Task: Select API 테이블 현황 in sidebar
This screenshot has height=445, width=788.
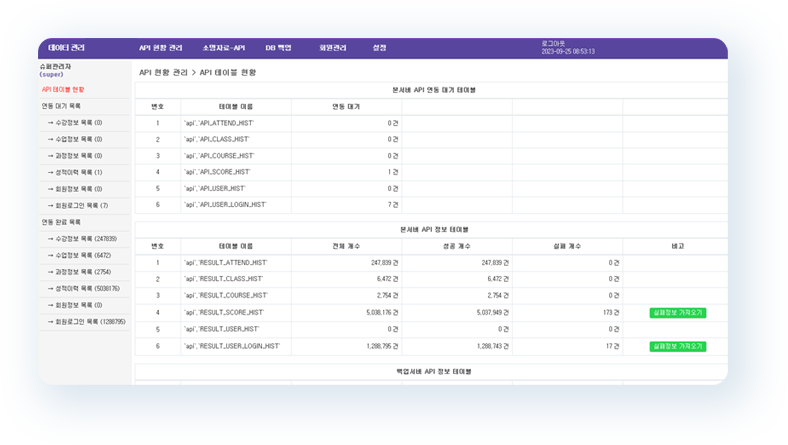Action: [x=63, y=89]
